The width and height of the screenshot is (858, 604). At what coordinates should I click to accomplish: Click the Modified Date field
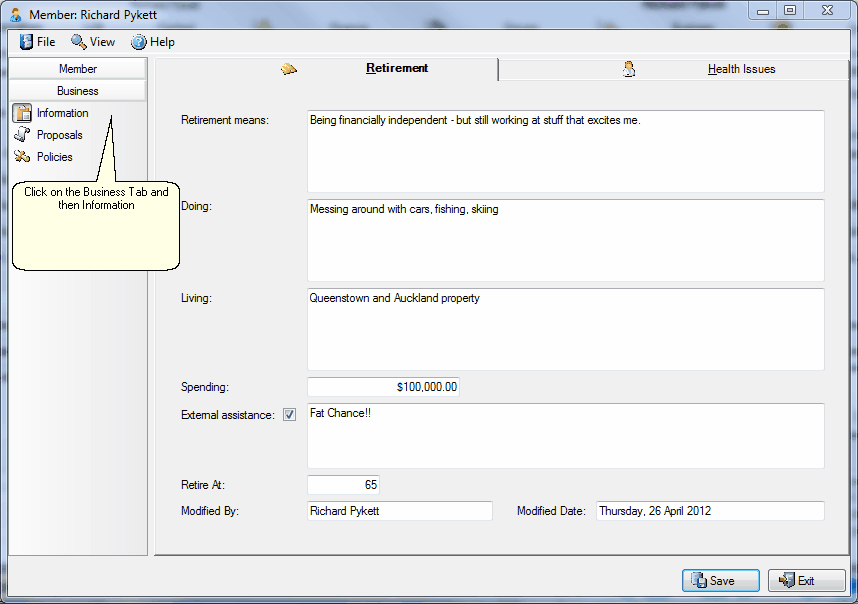point(710,511)
